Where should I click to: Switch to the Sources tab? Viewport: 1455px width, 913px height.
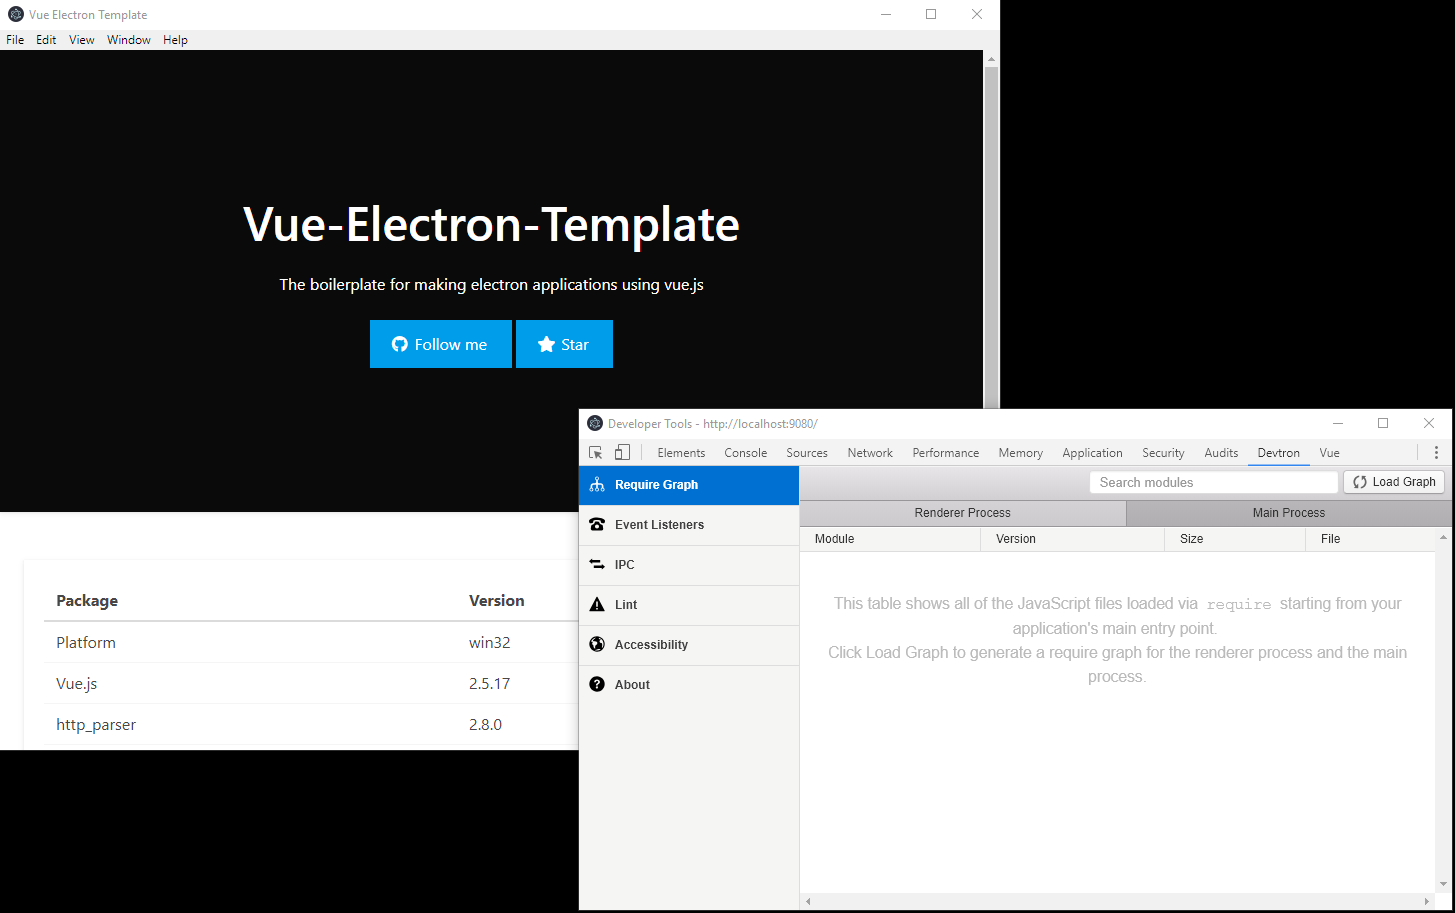(807, 453)
